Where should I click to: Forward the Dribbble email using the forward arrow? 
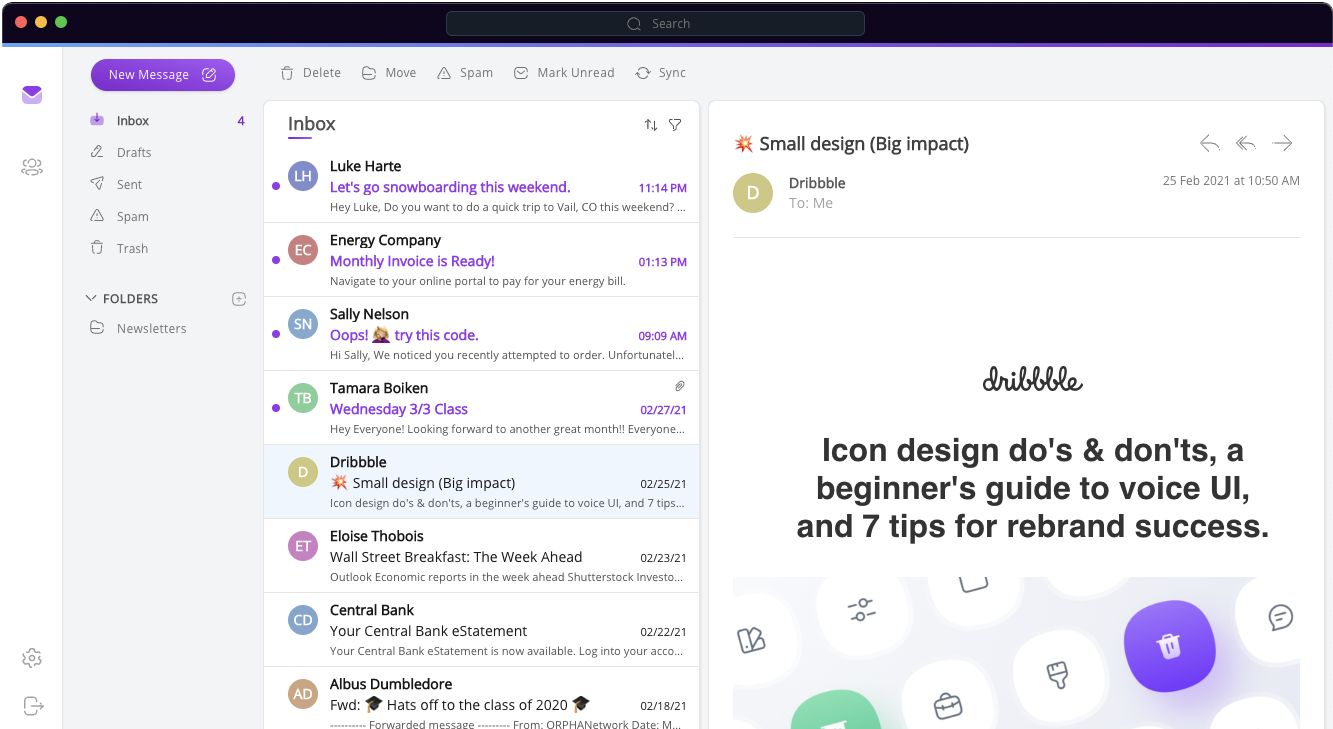point(1283,143)
